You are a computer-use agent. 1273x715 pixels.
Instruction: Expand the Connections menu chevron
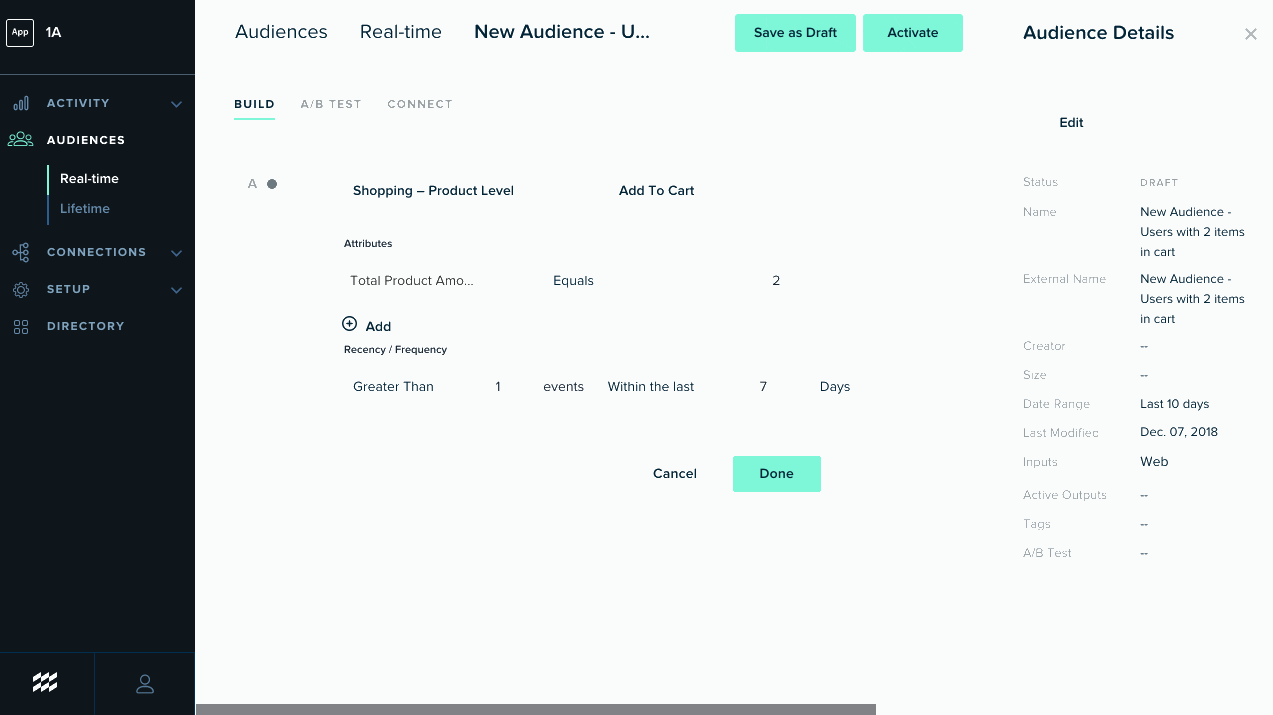(x=176, y=253)
